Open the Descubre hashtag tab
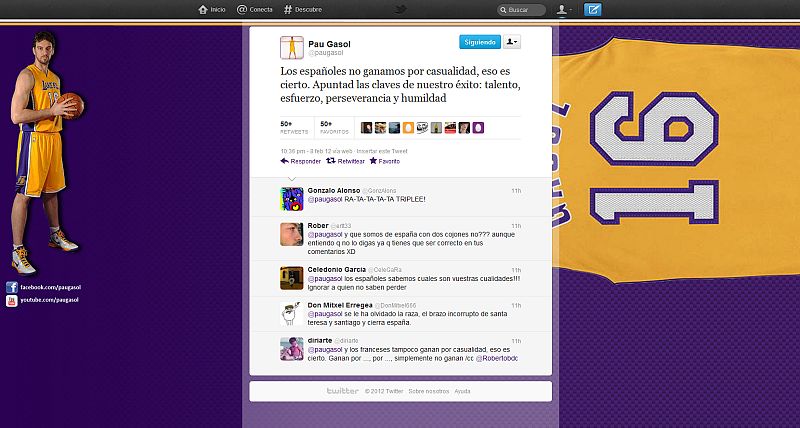Image resolution: width=800 pixels, height=428 pixels. [303, 10]
